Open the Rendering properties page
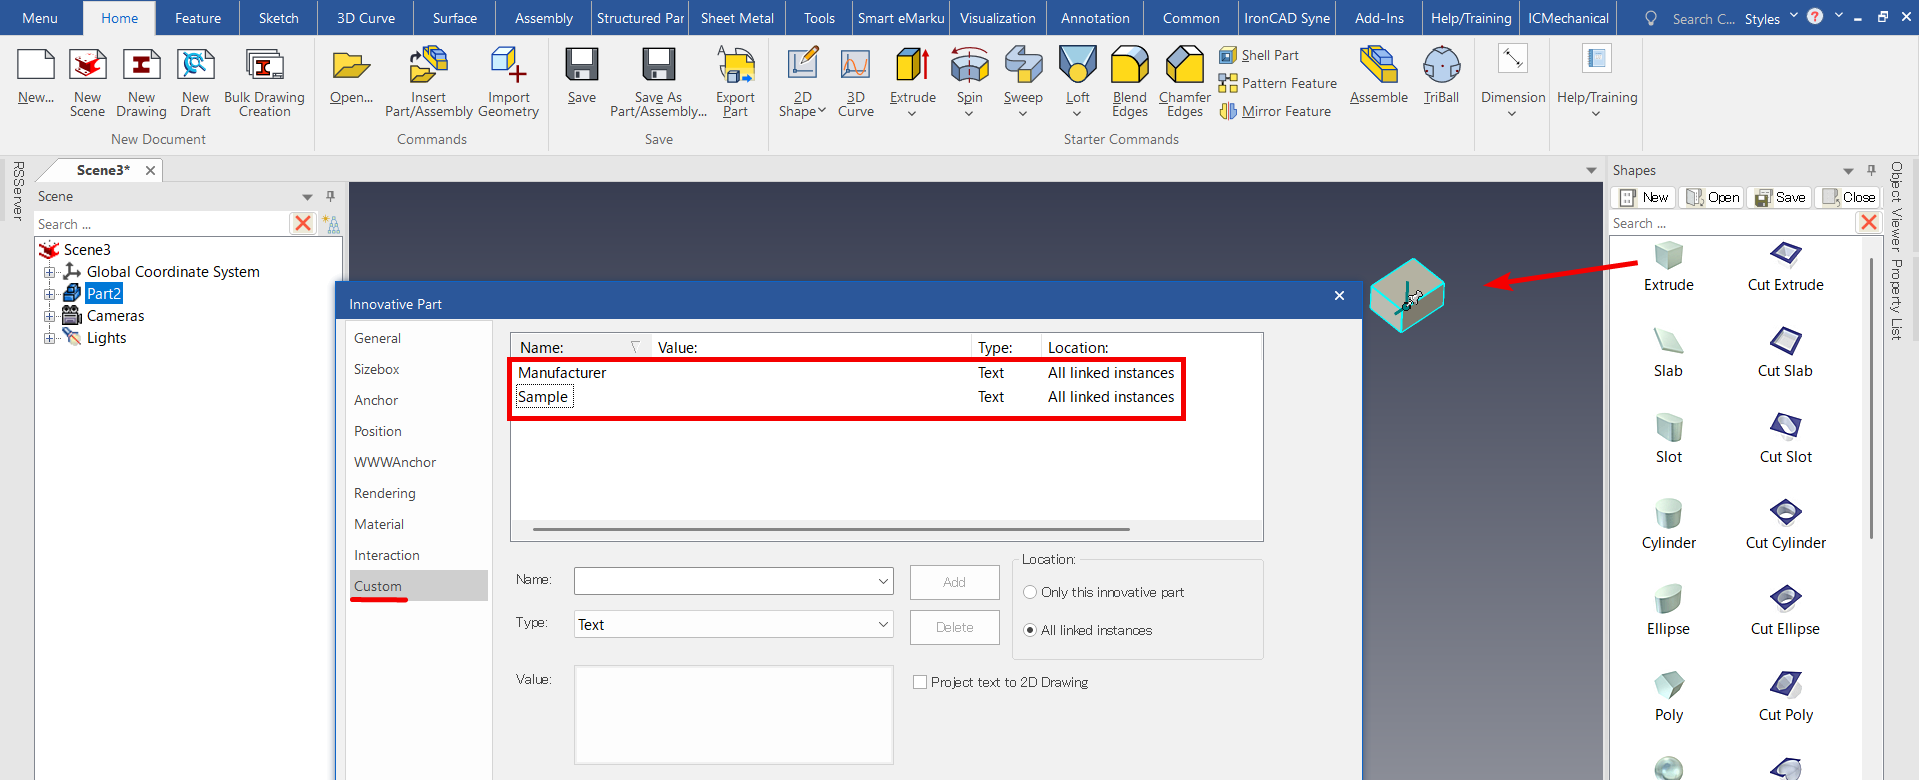This screenshot has height=780, width=1919. click(384, 493)
